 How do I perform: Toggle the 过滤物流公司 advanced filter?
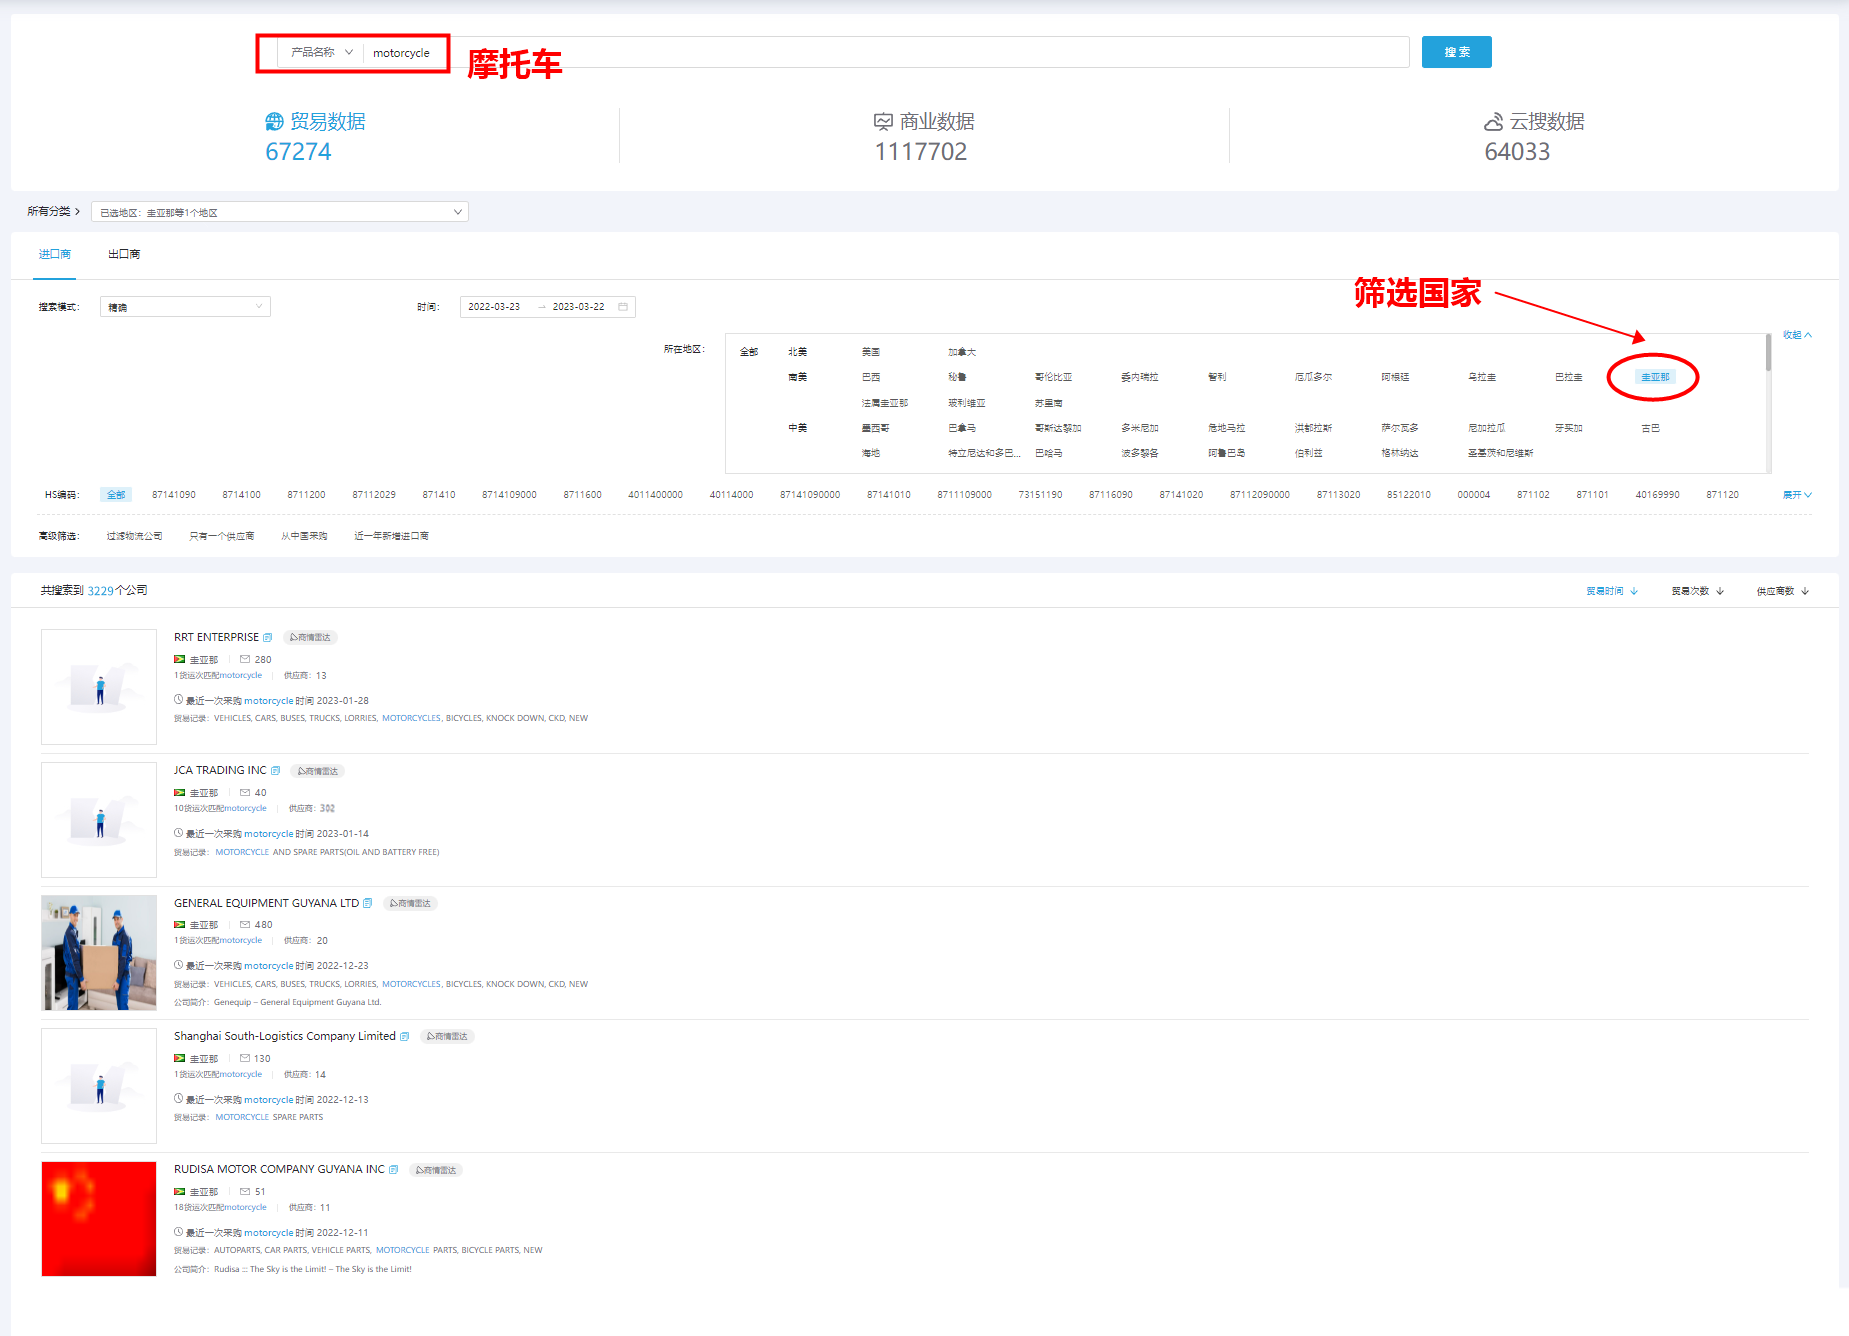point(134,536)
